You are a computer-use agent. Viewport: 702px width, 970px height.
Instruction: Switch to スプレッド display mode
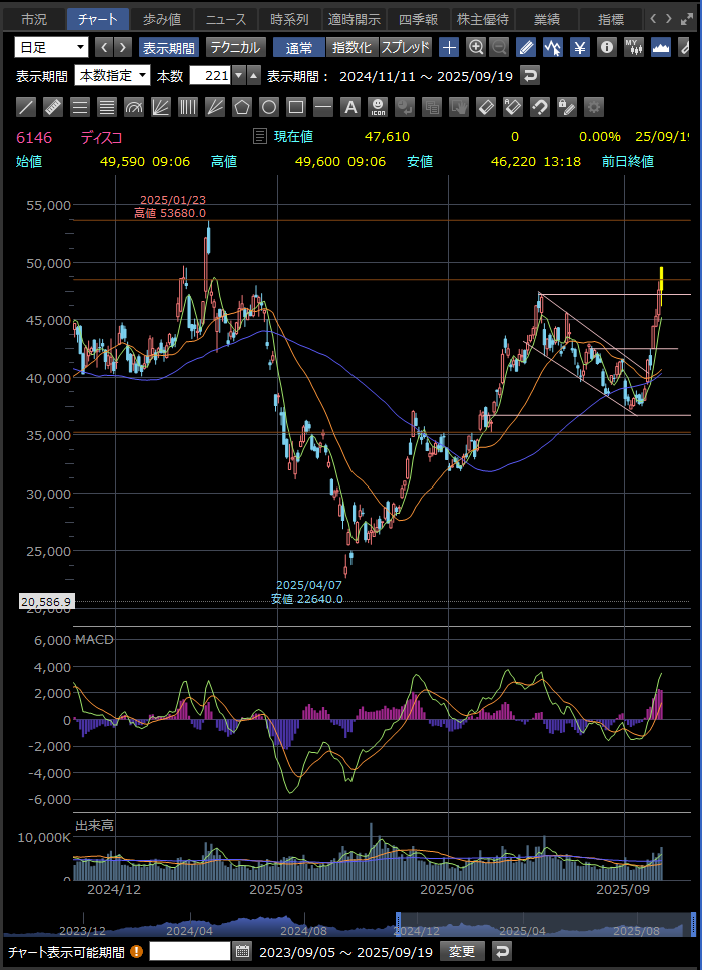[x=405, y=47]
